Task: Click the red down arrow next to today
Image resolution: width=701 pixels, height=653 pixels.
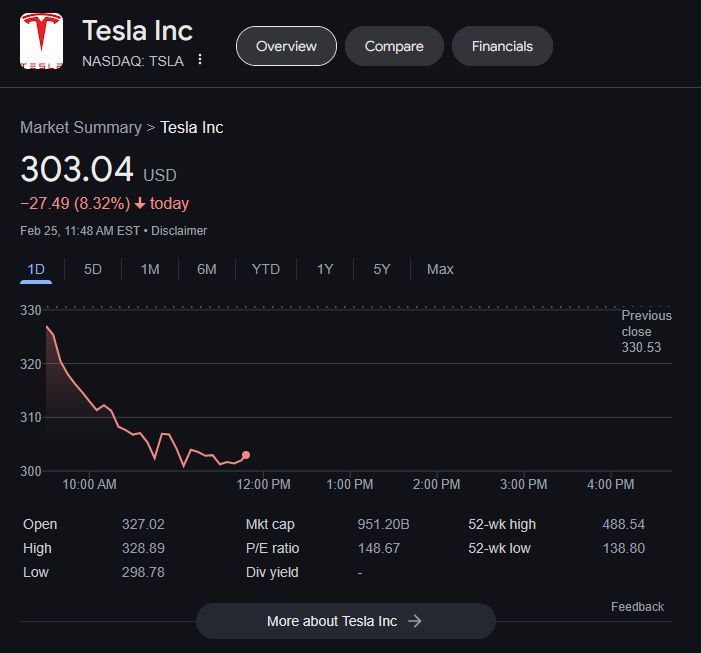Action: click(x=140, y=204)
